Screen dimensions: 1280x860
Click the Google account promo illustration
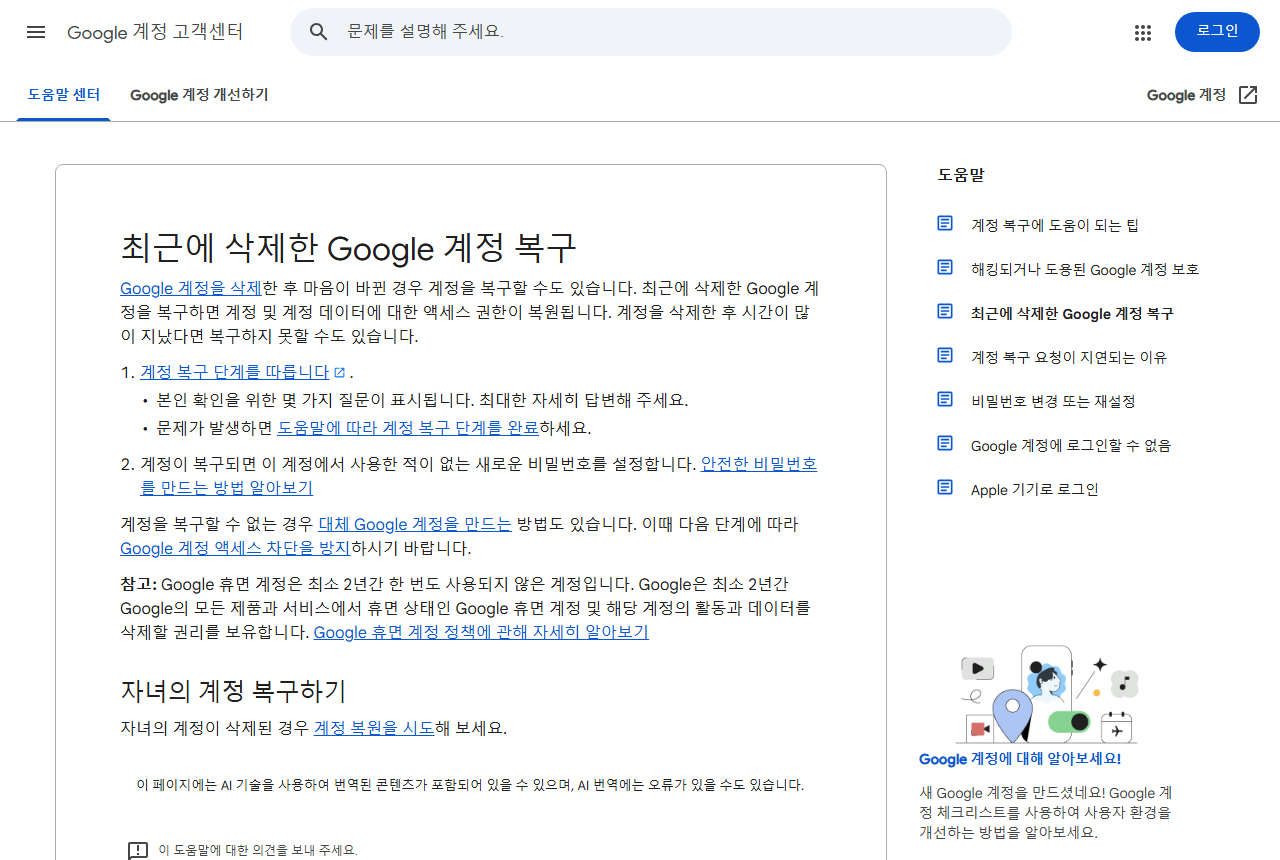(1047, 694)
